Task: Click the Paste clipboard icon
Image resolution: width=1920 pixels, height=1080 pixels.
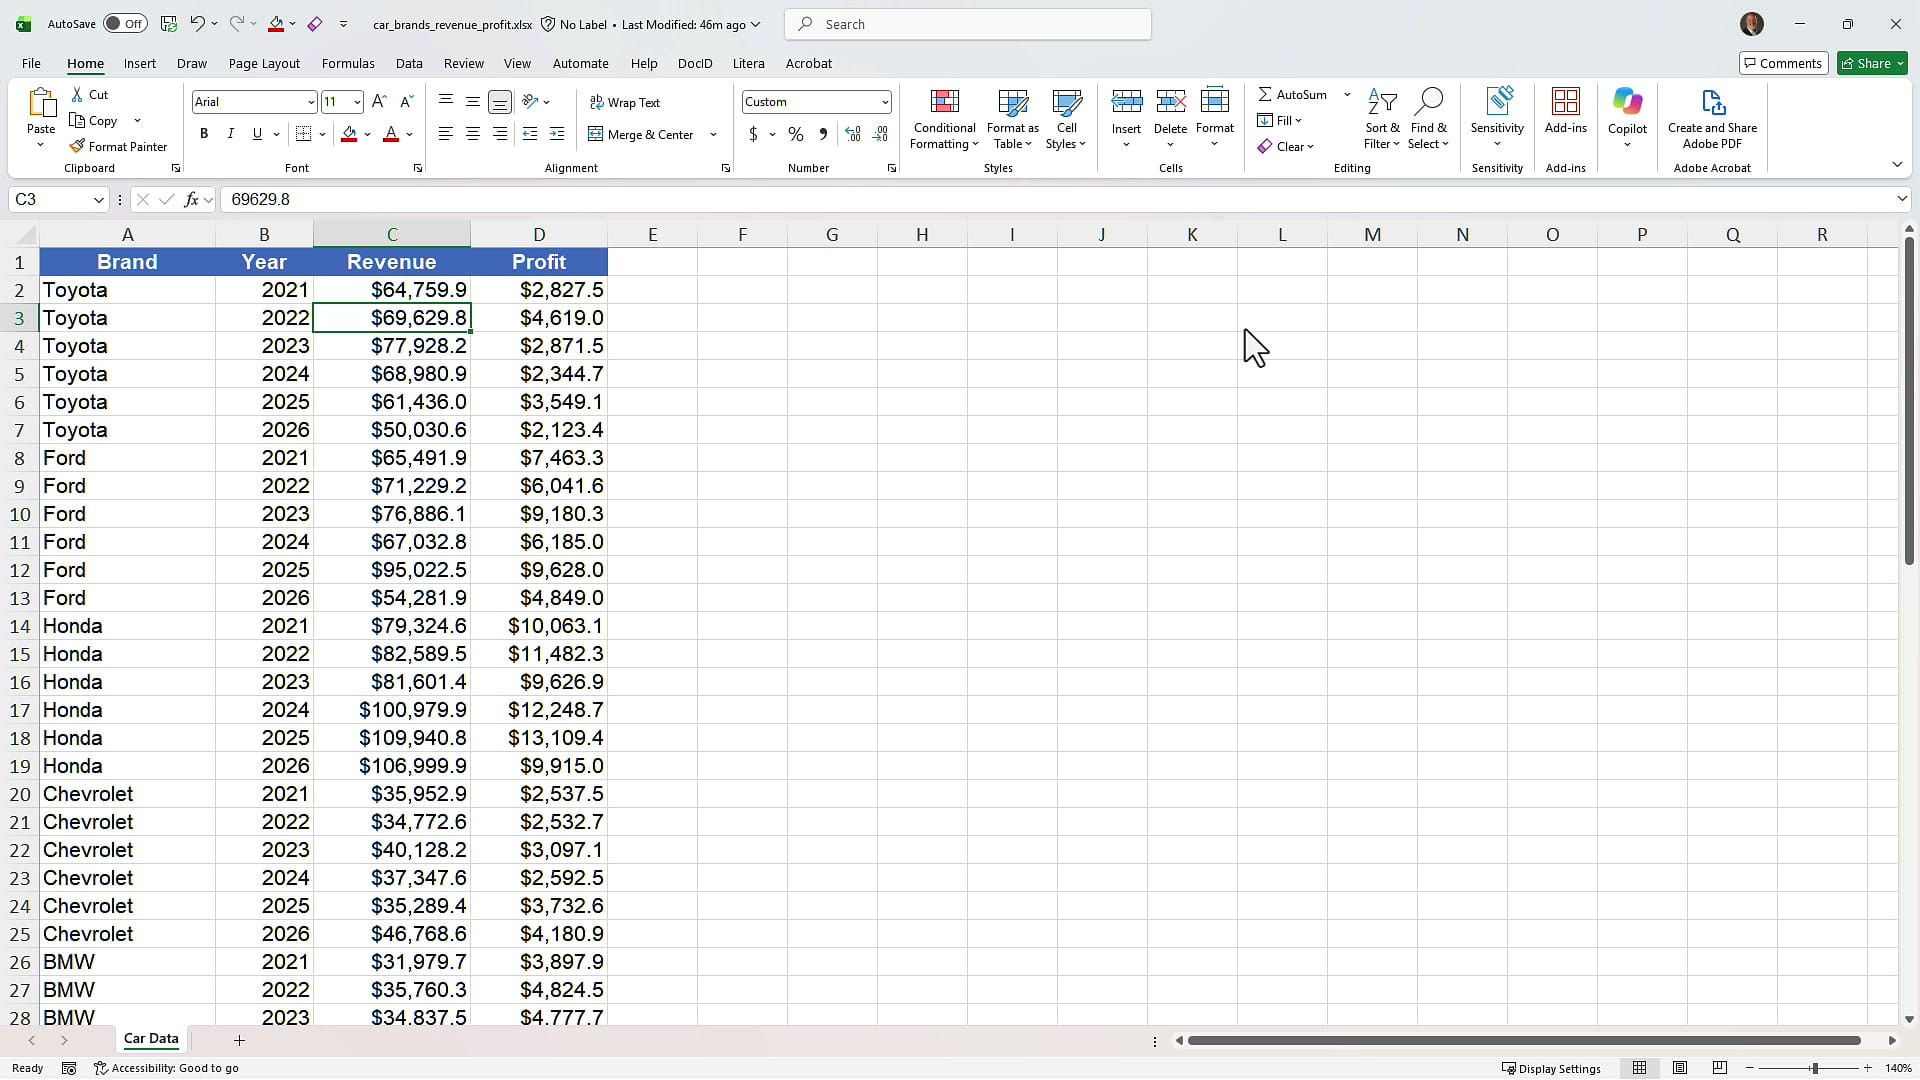Action: [x=41, y=103]
